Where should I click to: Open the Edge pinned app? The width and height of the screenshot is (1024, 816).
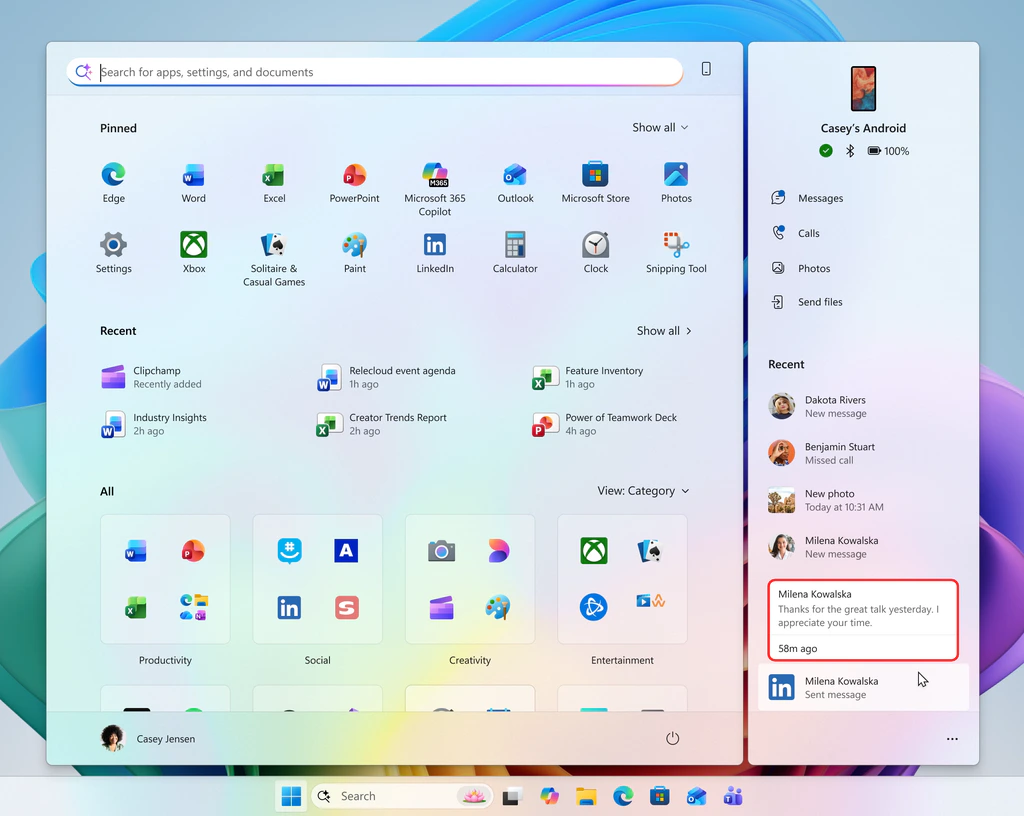pyautogui.click(x=114, y=183)
